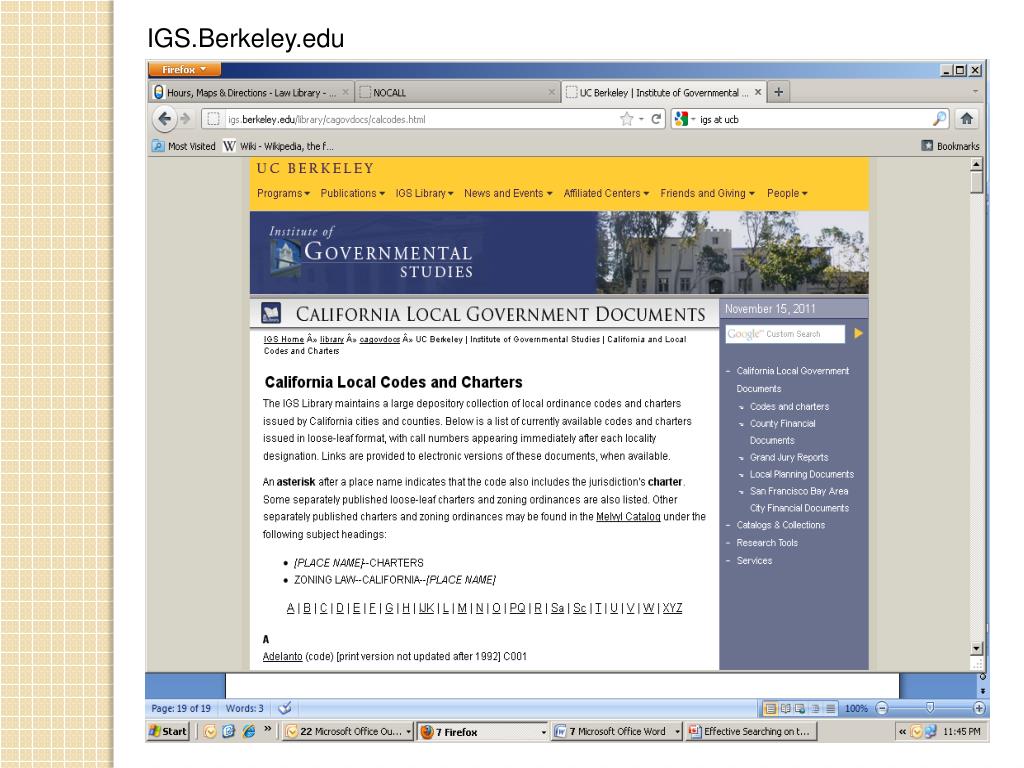Screen dimensions: 1024x768
Task: Switch to the NOCALL tab
Action: [x=458, y=92]
